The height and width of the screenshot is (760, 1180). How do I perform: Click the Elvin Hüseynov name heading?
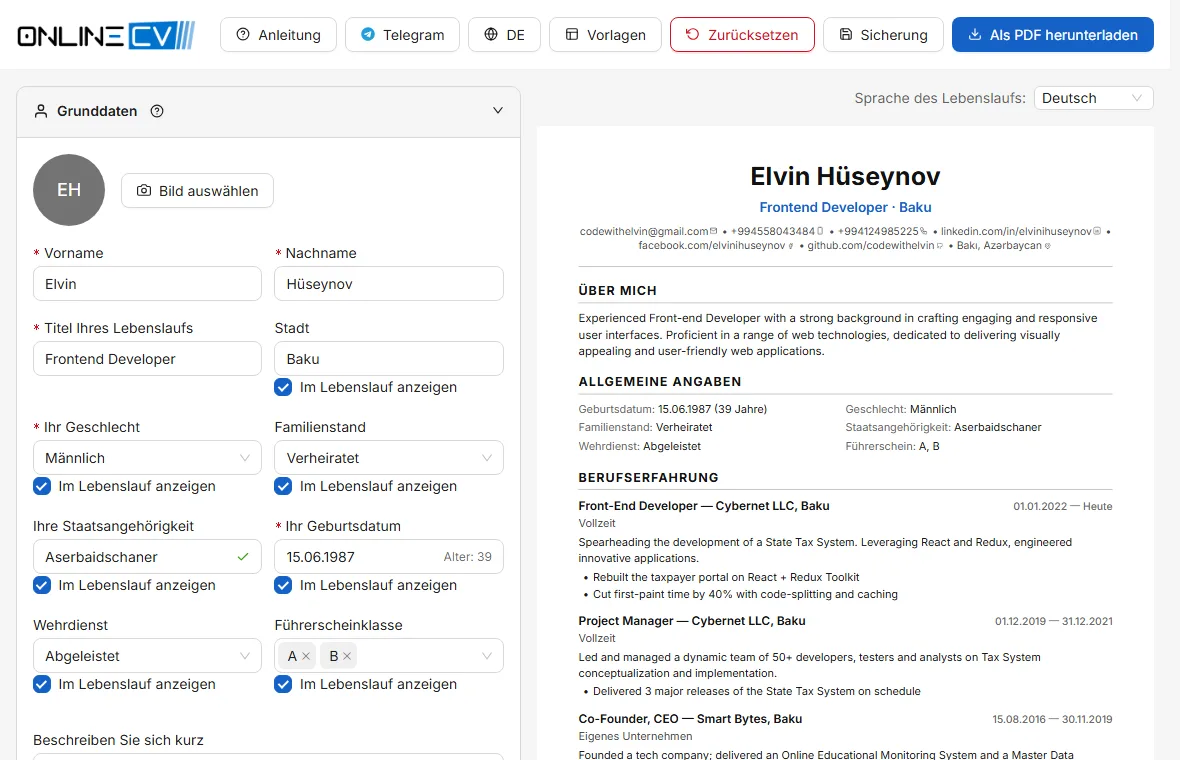click(x=845, y=176)
